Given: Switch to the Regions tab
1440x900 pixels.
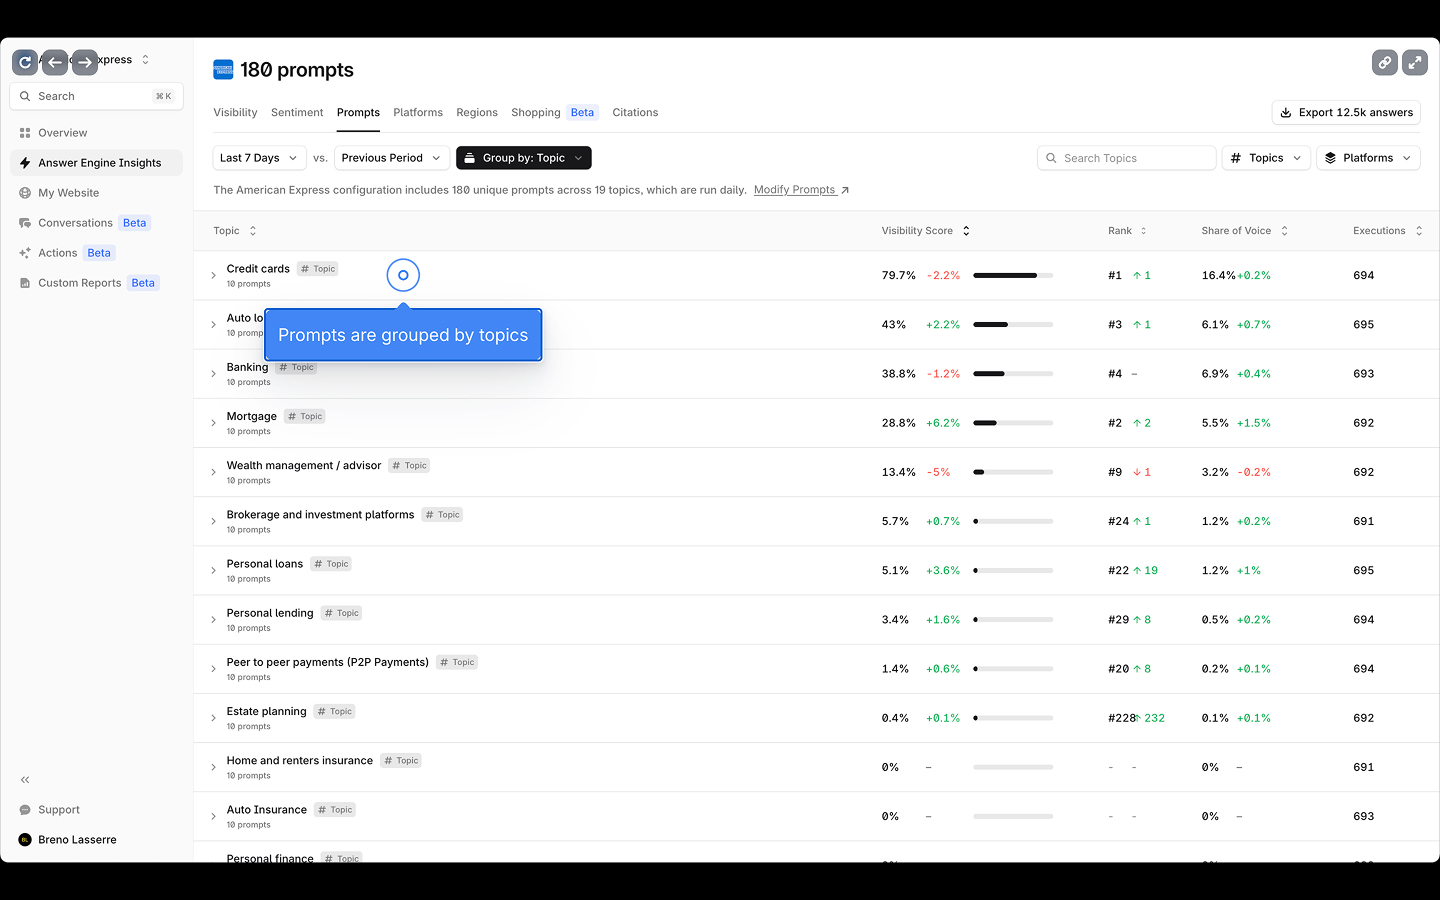Looking at the screenshot, I should (x=477, y=113).
